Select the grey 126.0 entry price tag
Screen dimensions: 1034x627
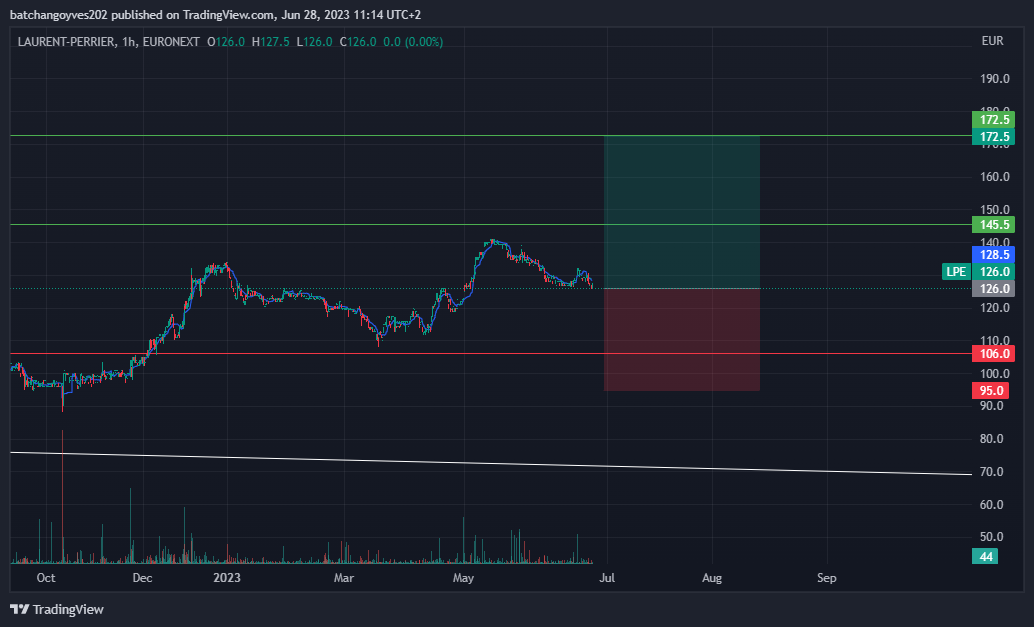[x=993, y=288]
